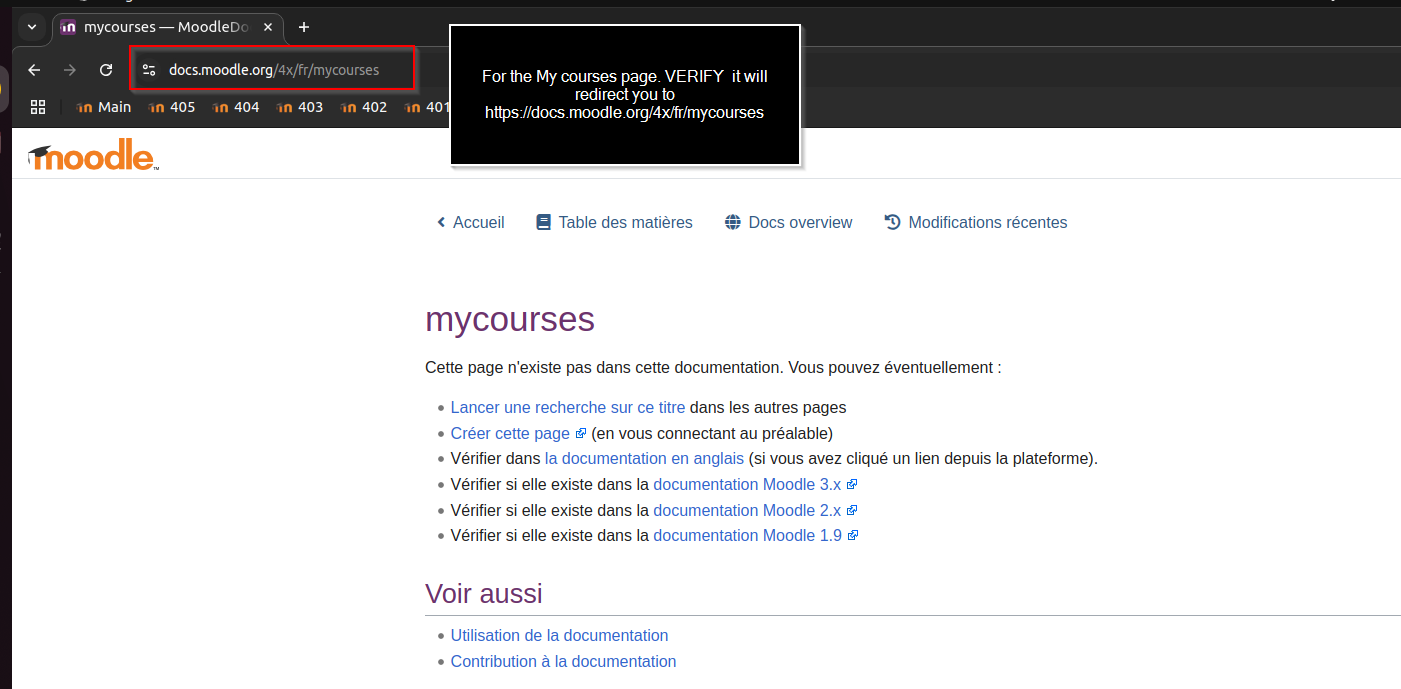Open the 402 bookmark
This screenshot has height=689, width=1401.
click(363, 107)
